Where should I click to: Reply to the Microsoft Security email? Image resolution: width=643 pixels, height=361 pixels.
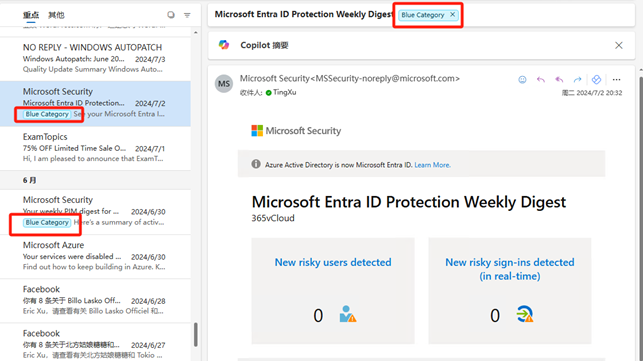541,80
